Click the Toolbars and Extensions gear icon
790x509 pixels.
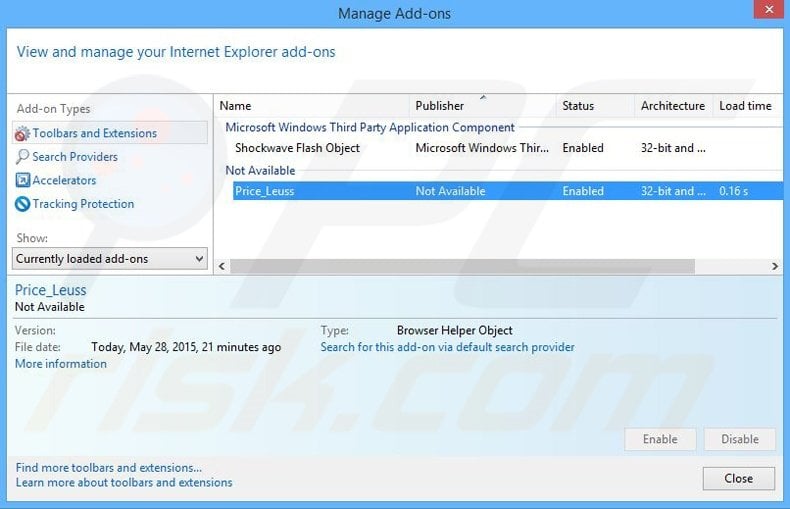tap(22, 134)
